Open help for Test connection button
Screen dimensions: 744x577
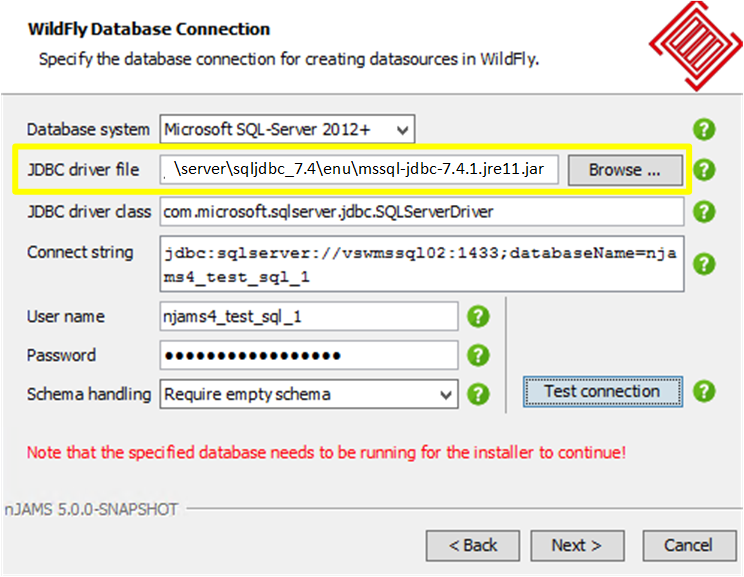click(x=704, y=391)
